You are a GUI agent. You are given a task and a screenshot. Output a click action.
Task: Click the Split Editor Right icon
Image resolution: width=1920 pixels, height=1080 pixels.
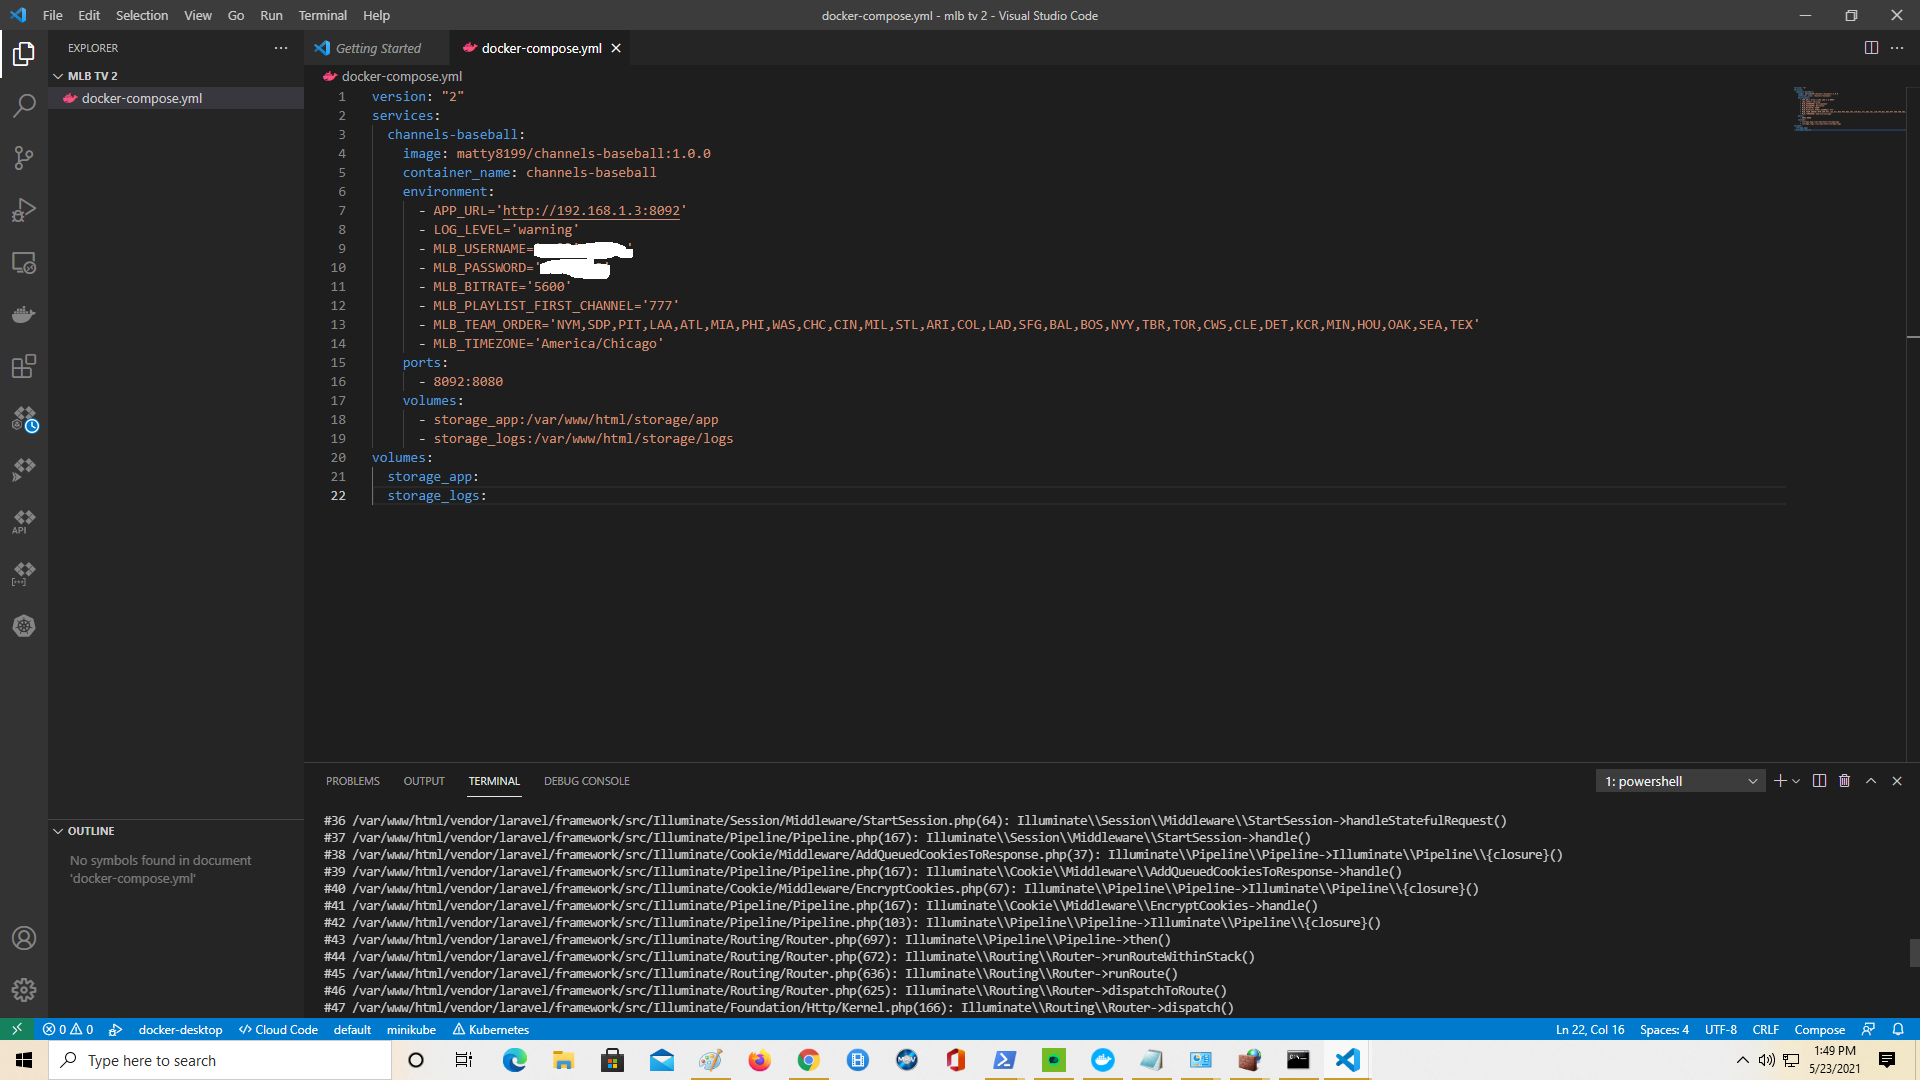tap(1871, 48)
